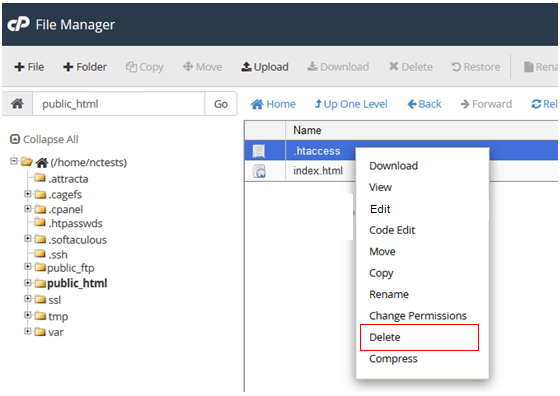560x396 pixels.
Task: Choose Copy from the context menu
Action: (381, 274)
